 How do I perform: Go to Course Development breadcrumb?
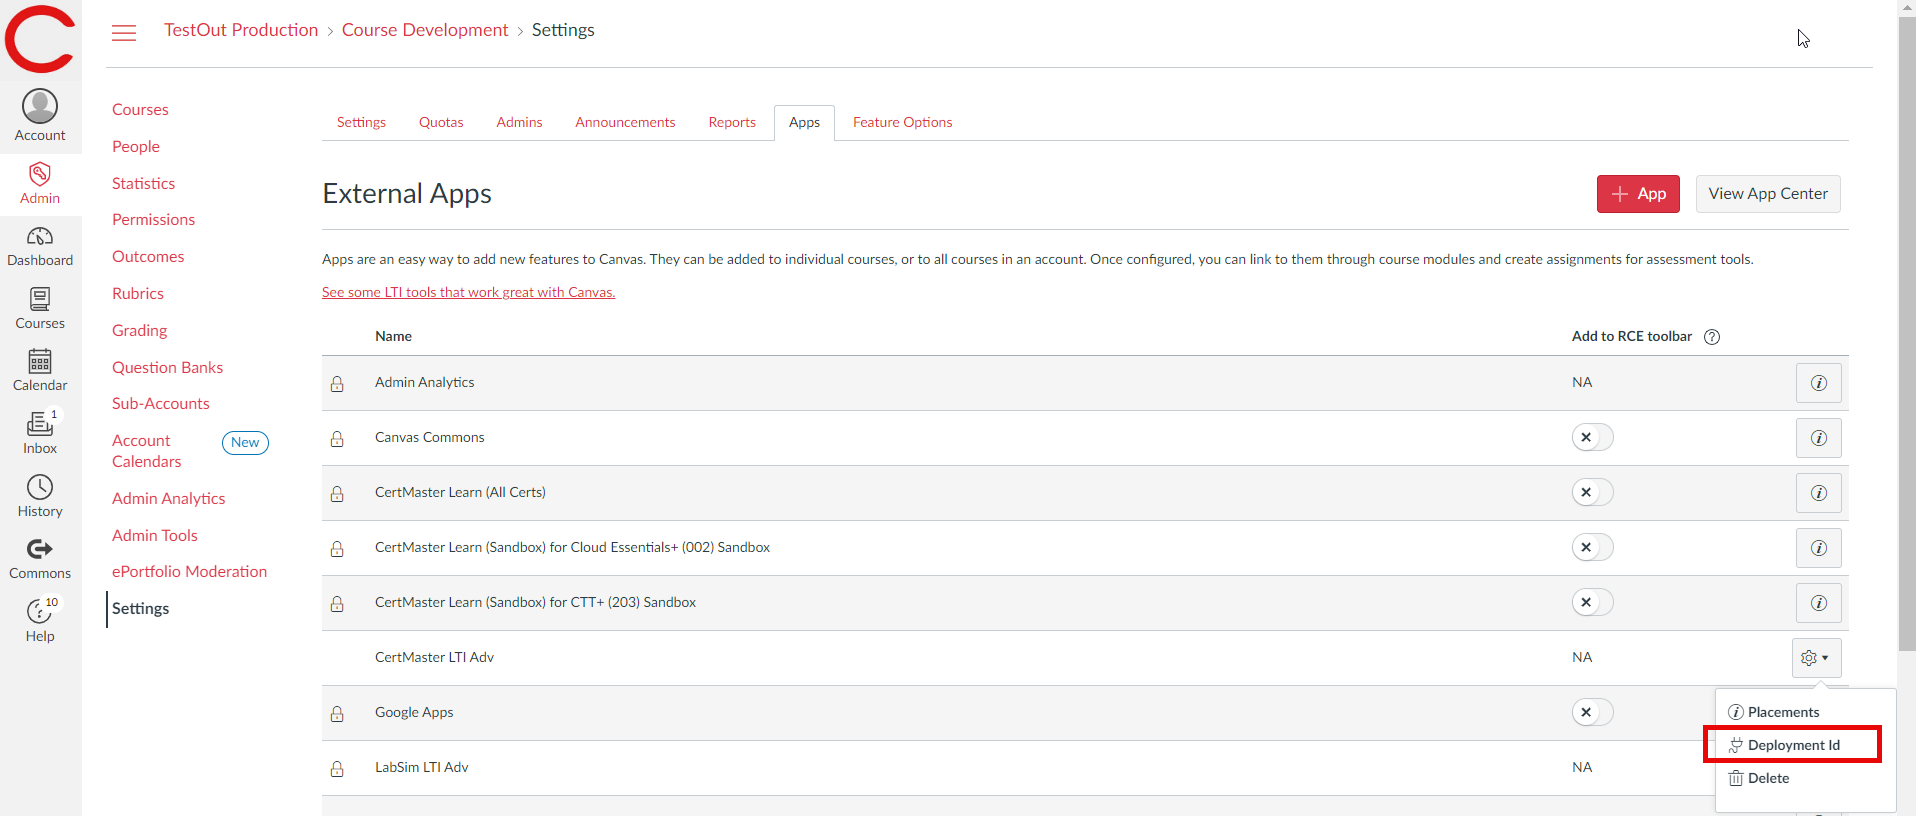click(x=425, y=30)
